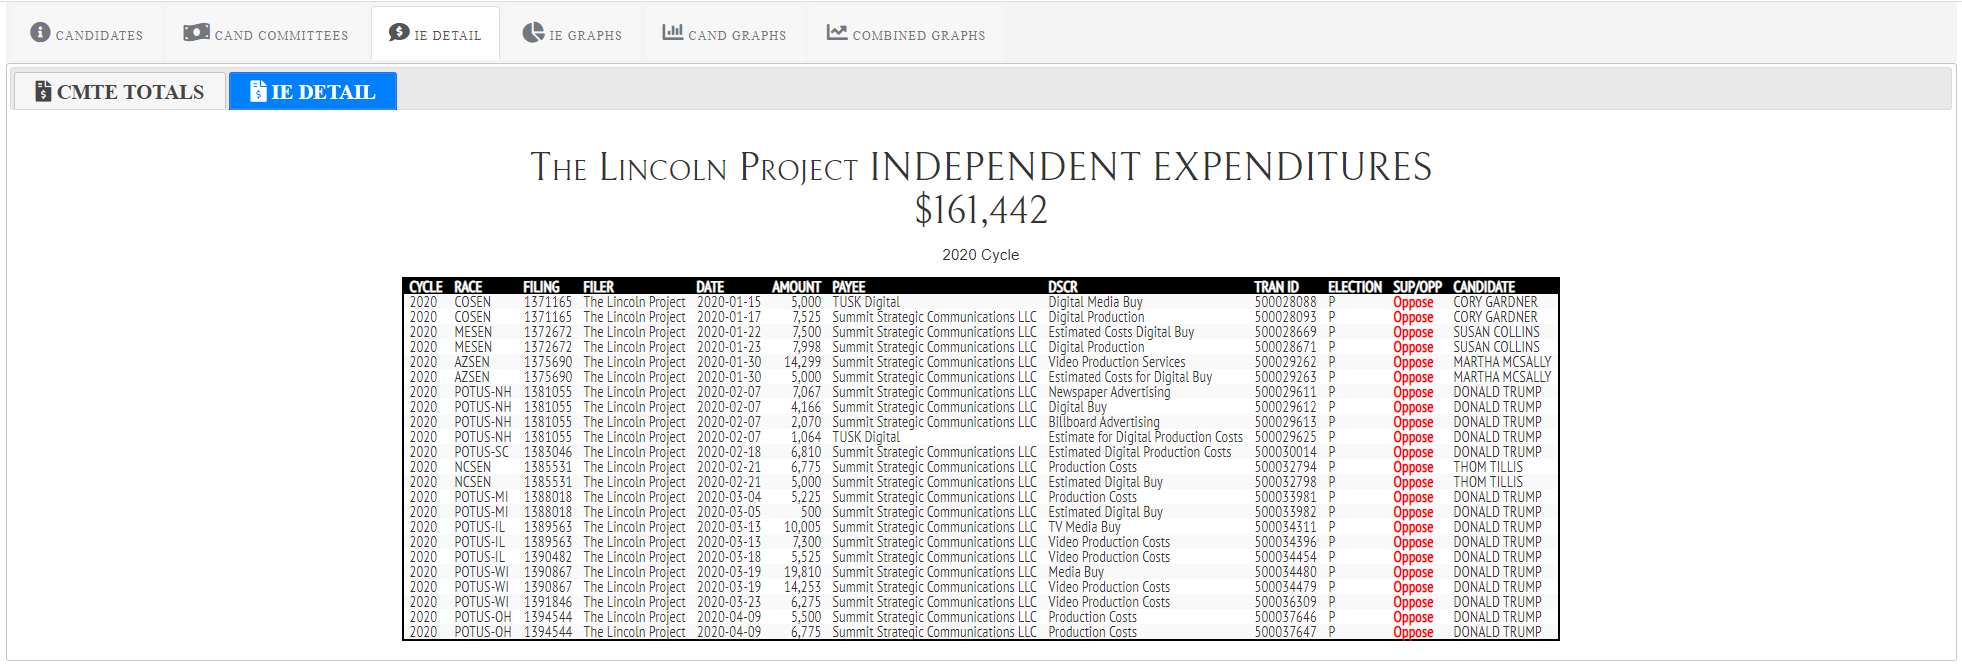Select the blue IE Detail sub-tab
This screenshot has width=1962, height=665.
(x=313, y=91)
